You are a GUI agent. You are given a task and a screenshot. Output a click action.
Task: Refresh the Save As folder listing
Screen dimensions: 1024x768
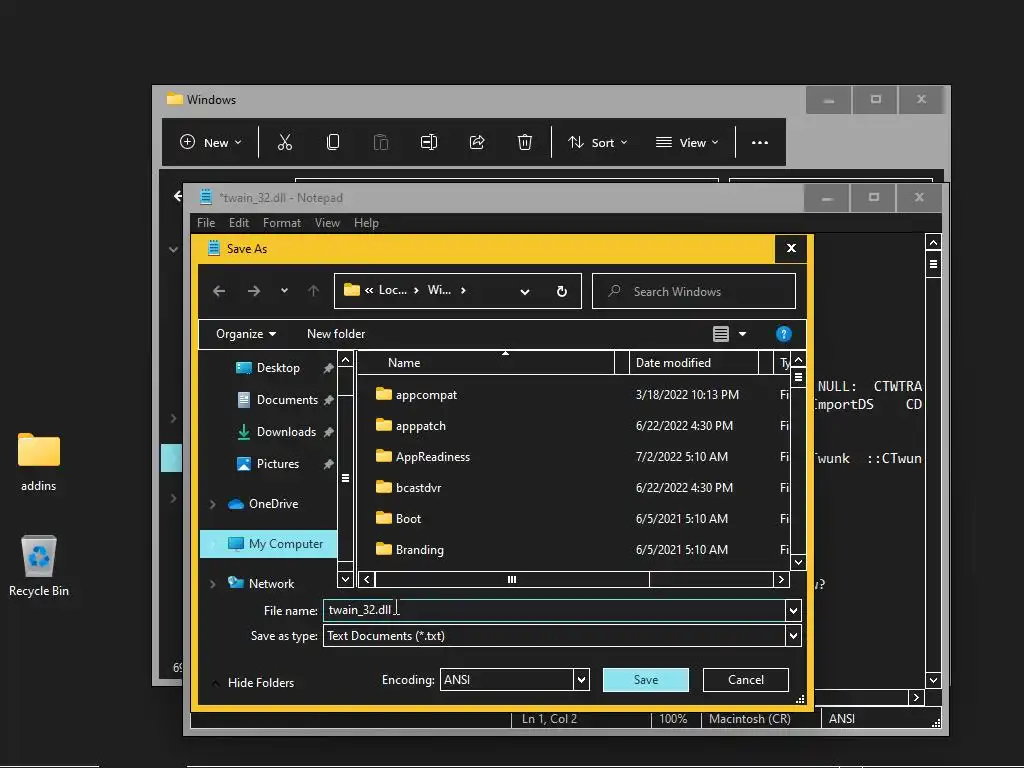tap(562, 291)
